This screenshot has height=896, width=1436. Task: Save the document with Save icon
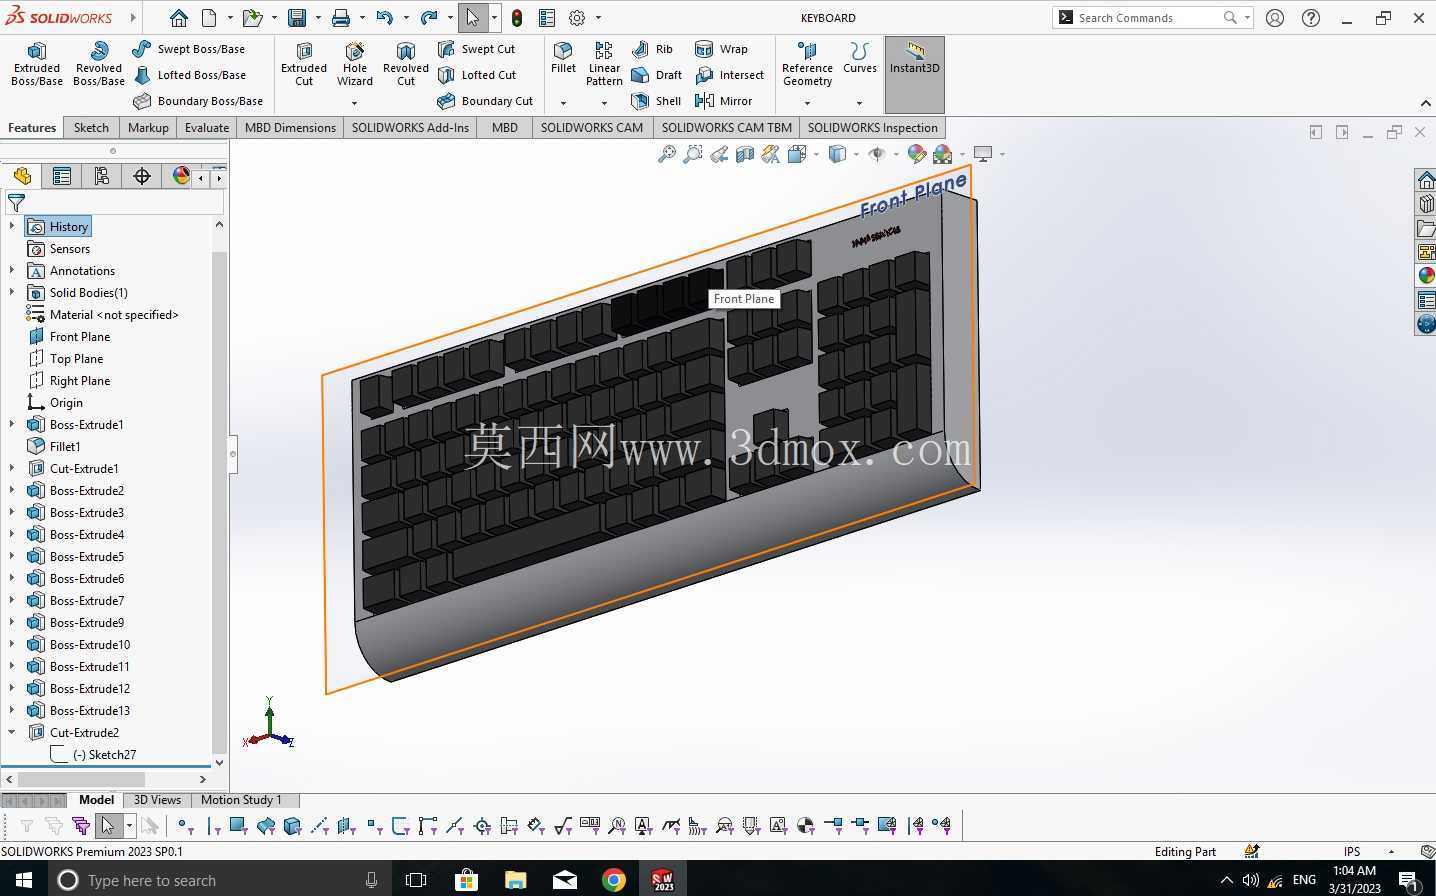[297, 18]
